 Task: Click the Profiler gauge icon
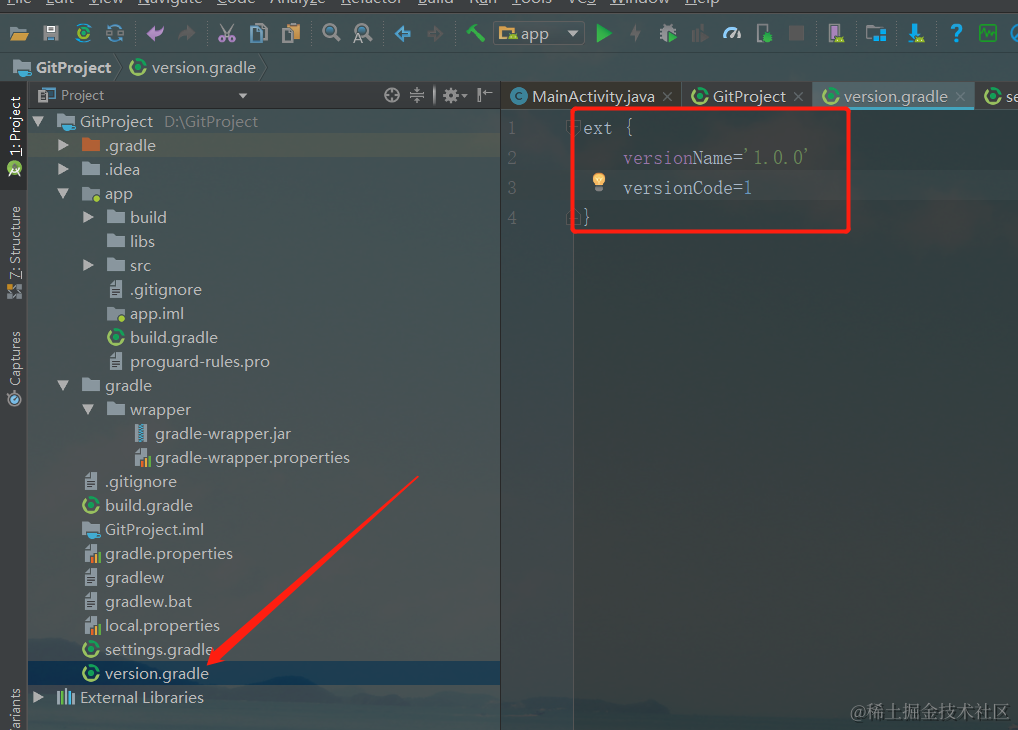click(732, 33)
